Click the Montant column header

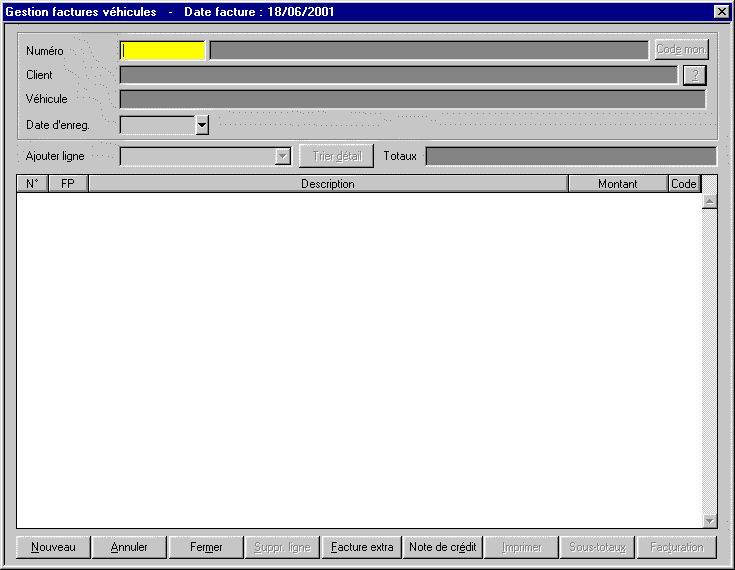coord(618,184)
